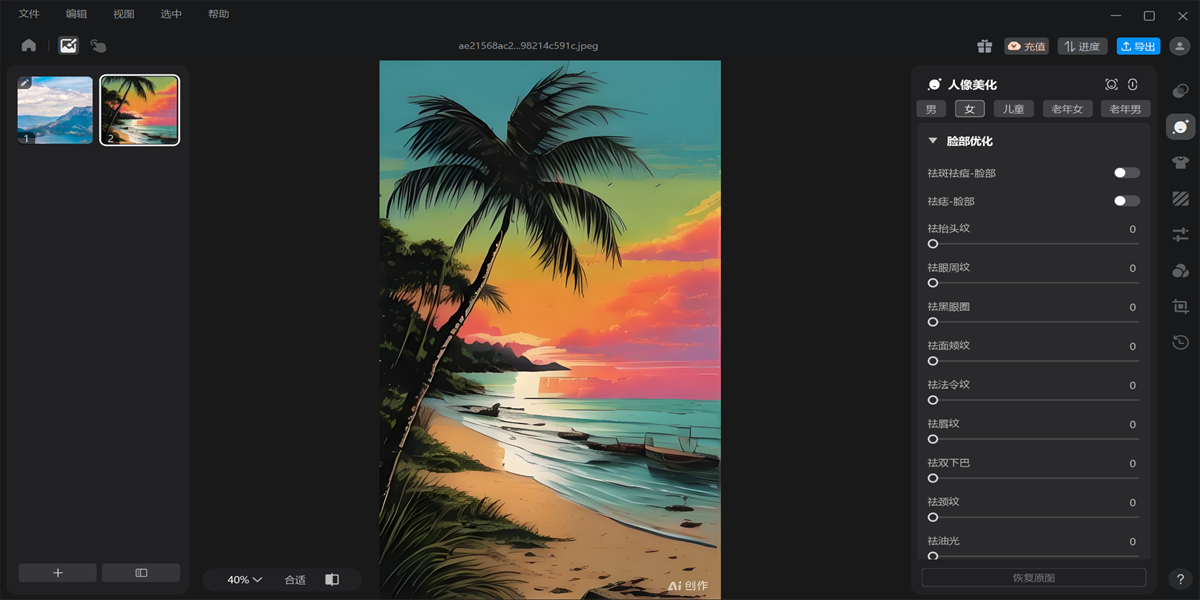Viewport: 1200px width, 600px height.
Task: Select the first mountain lake thumbnail
Action: (x=55, y=110)
